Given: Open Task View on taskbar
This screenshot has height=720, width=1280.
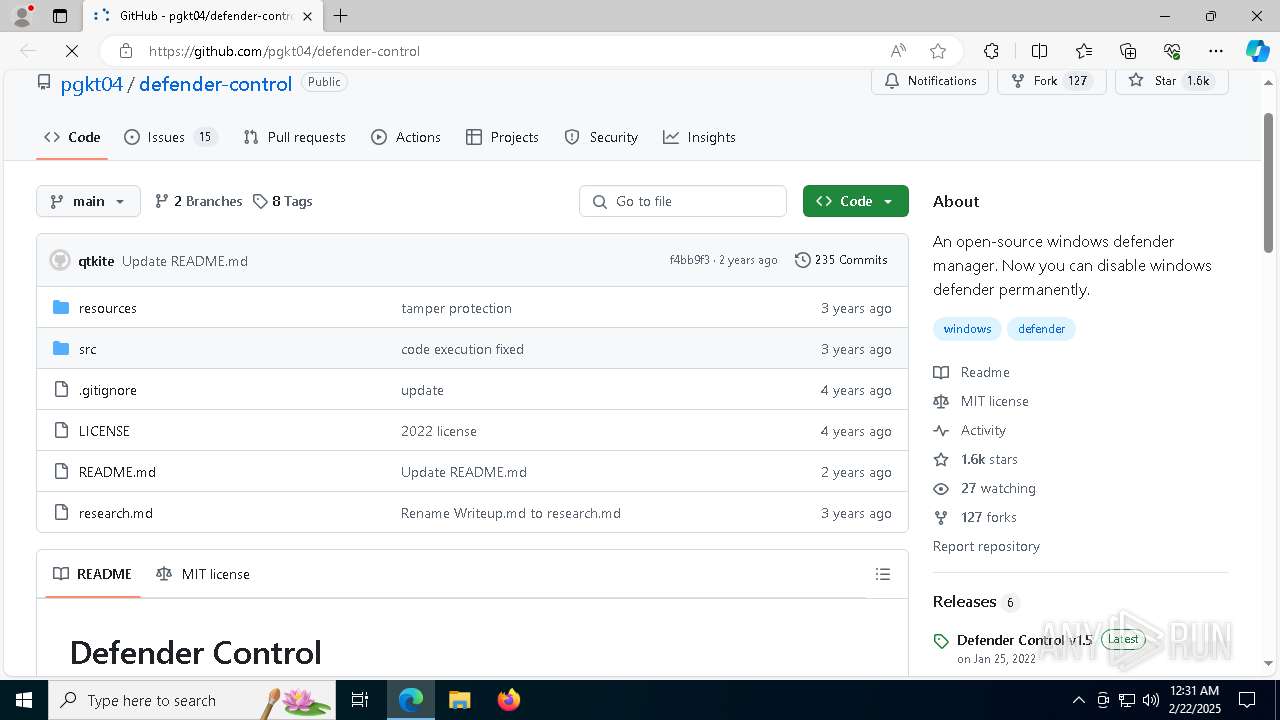Looking at the screenshot, I should (x=360, y=700).
